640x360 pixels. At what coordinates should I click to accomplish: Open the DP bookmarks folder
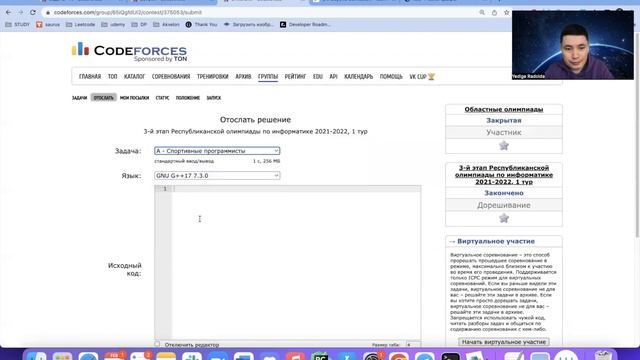pyautogui.click(x=139, y=24)
